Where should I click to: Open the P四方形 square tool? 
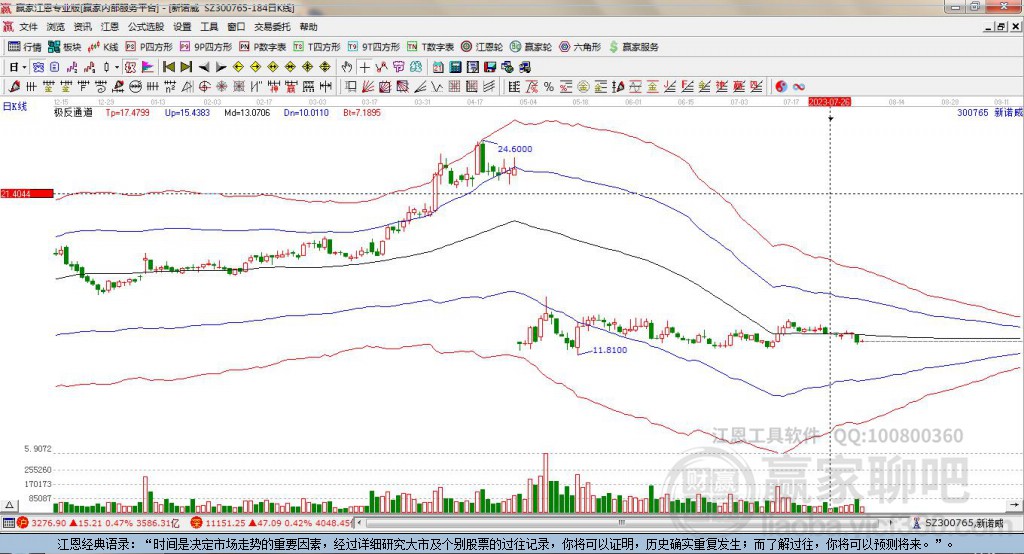coord(149,47)
